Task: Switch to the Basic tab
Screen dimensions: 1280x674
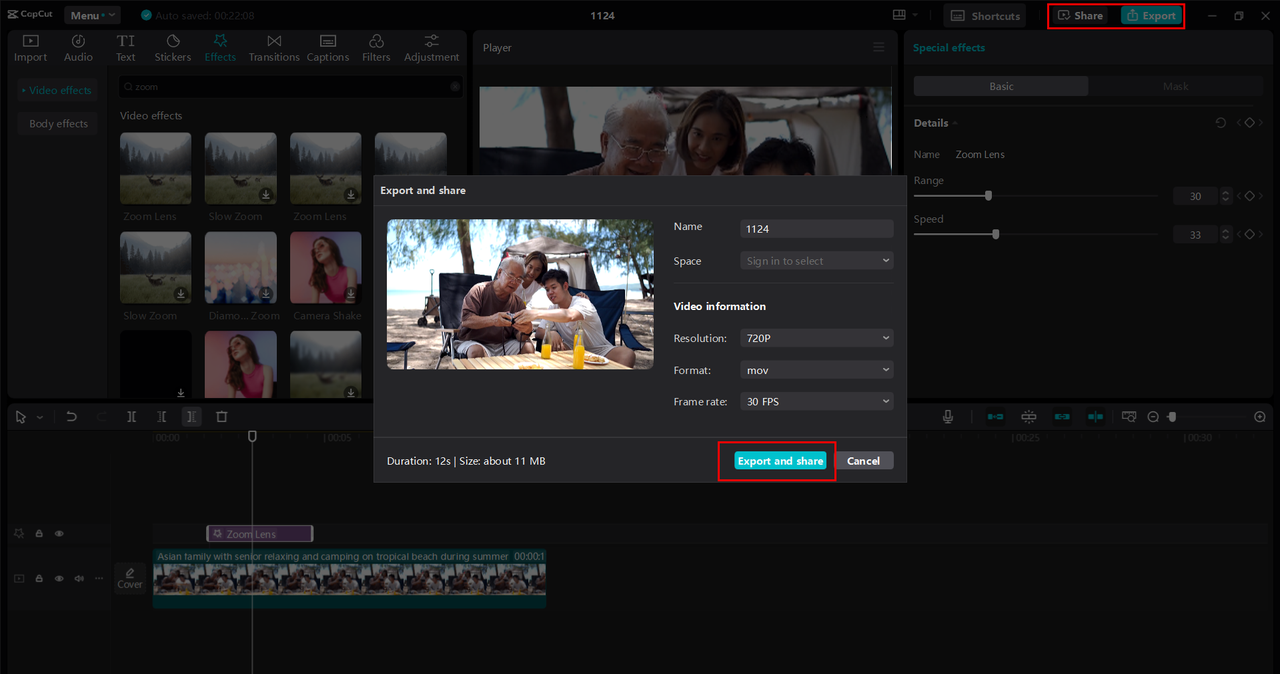Action: point(1001,87)
